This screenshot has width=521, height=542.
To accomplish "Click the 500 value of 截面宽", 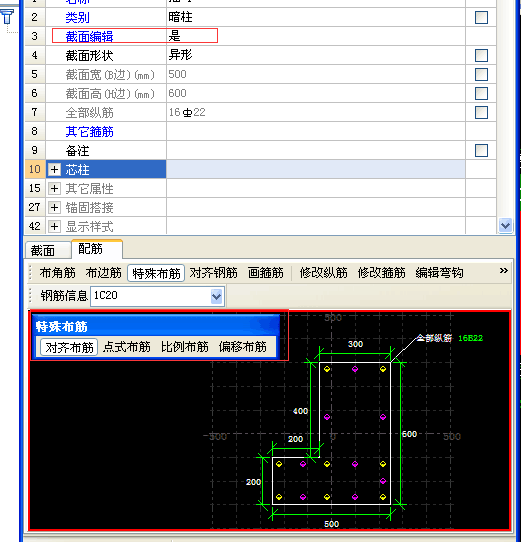I will click(x=177, y=74).
